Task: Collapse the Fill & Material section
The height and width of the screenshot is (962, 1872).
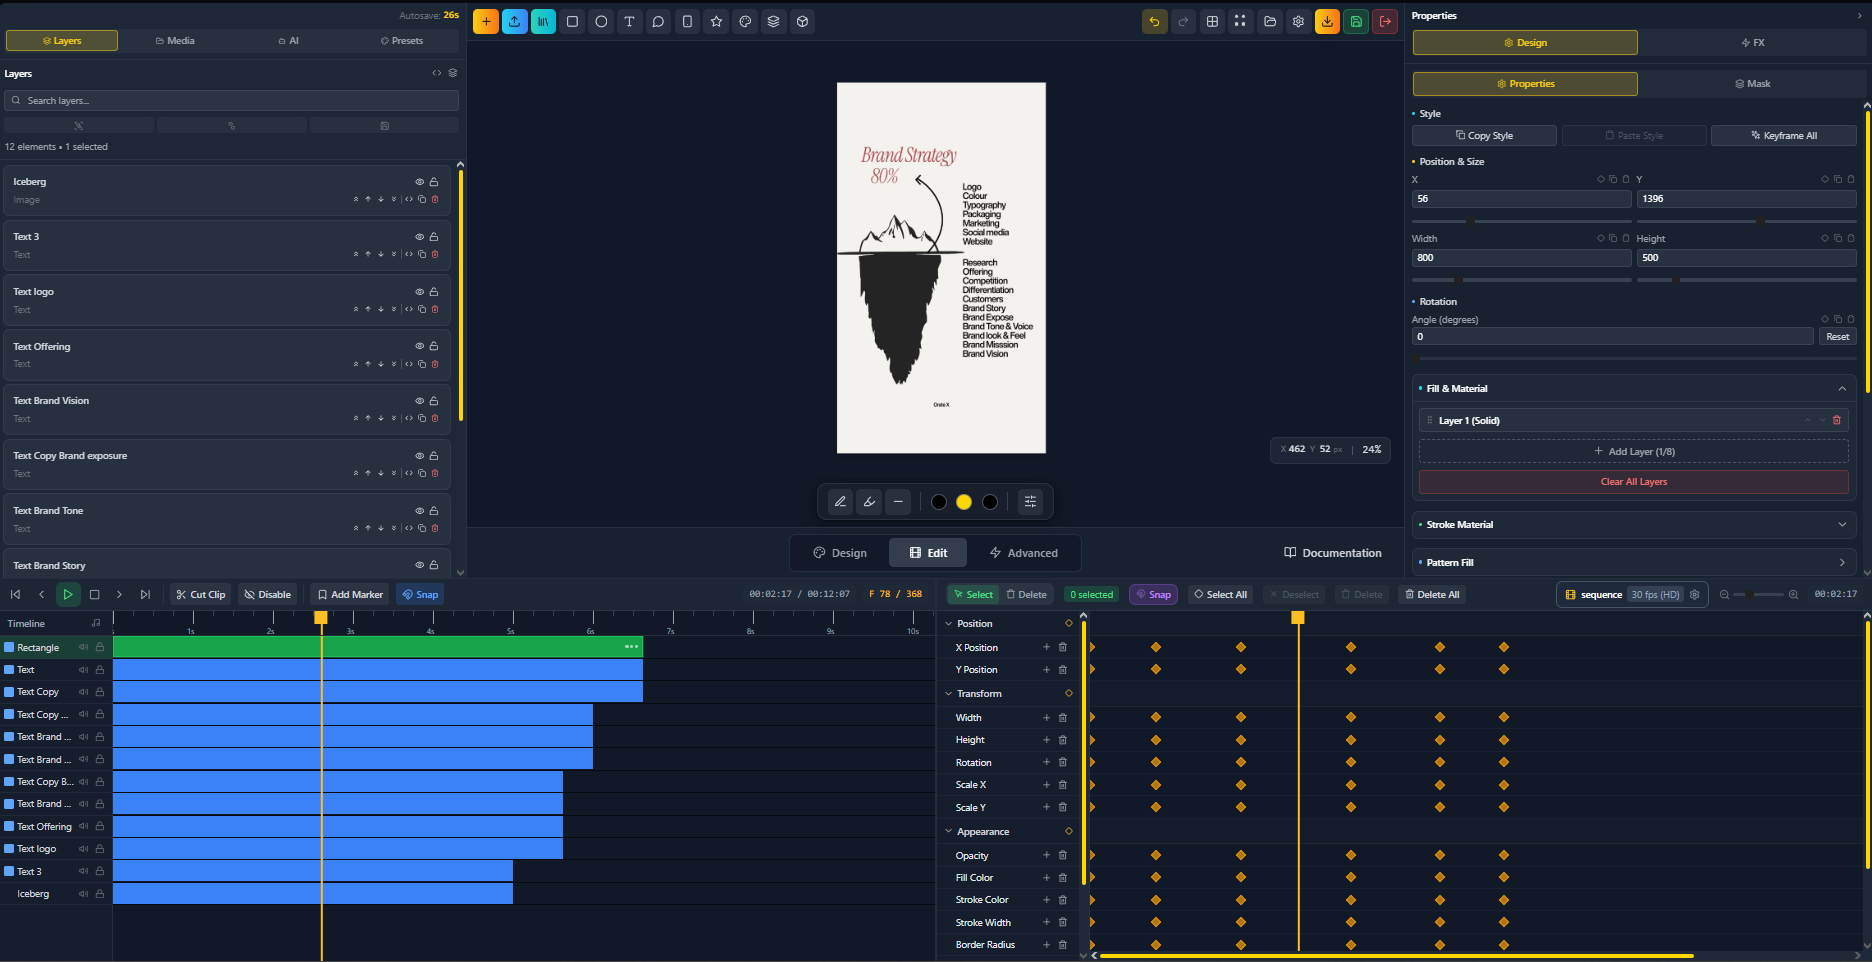Action: pos(1843,388)
